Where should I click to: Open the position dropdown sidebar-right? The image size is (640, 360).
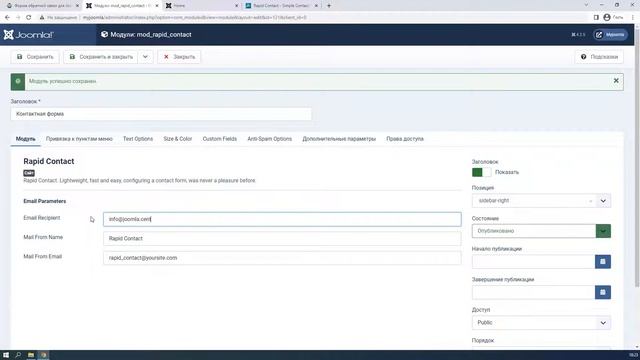point(541,201)
